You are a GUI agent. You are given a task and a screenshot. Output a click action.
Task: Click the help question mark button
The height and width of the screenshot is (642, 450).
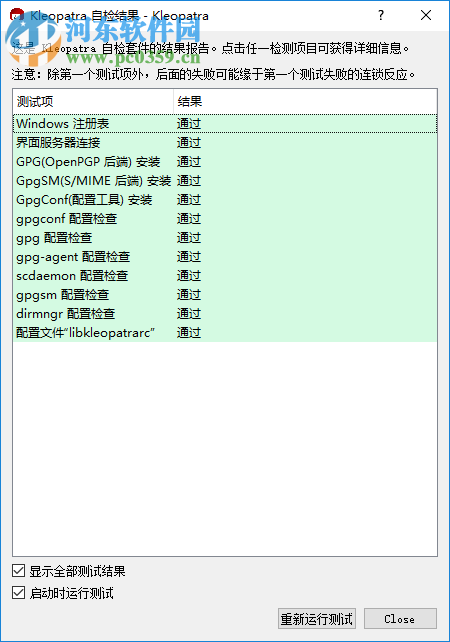(381, 16)
